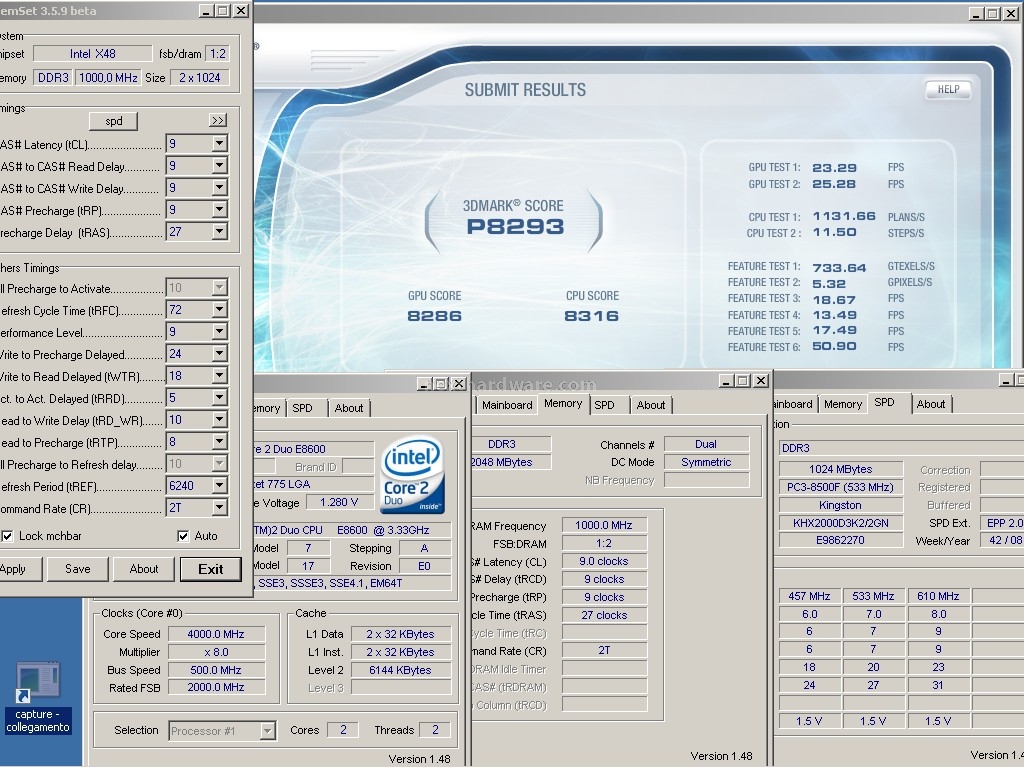Click the Threads value field
This screenshot has height=768, width=1024.
pyautogui.click(x=435, y=730)
